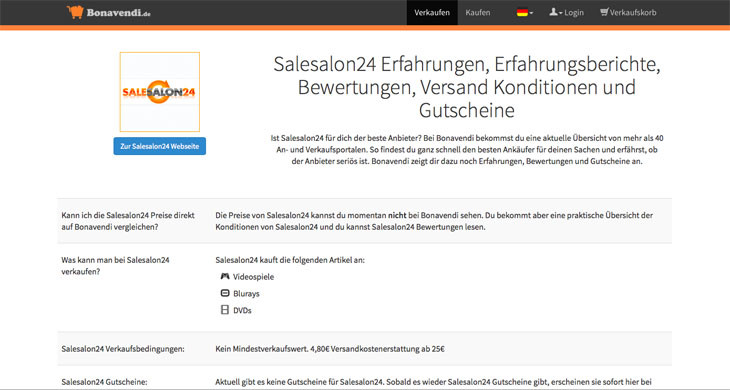This screenshot has height=390, width=730.
Task: Click 'Salesalon24 Gutscheine:' label
Action: pyautogui.click(x=104, y=382)
